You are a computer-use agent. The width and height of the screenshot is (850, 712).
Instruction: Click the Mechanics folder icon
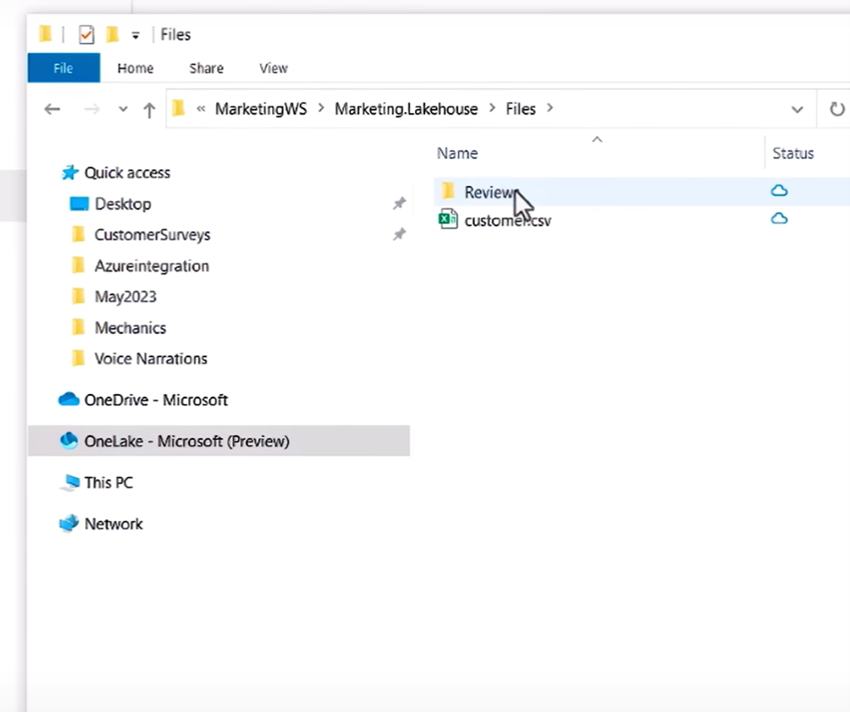(79, 327)
